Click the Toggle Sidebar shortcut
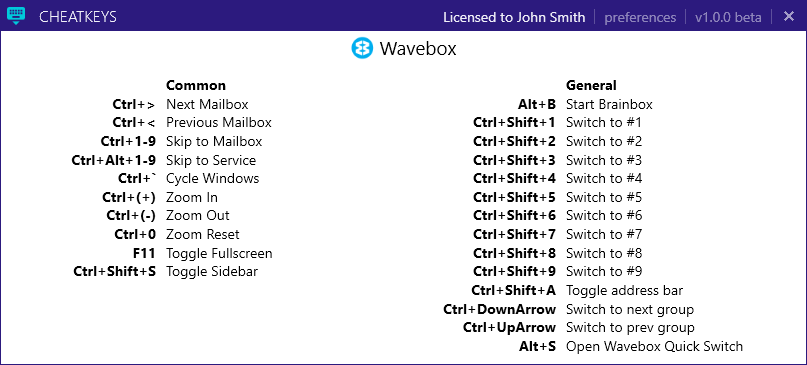Screen dimensions: 807x365 (165, 271)
